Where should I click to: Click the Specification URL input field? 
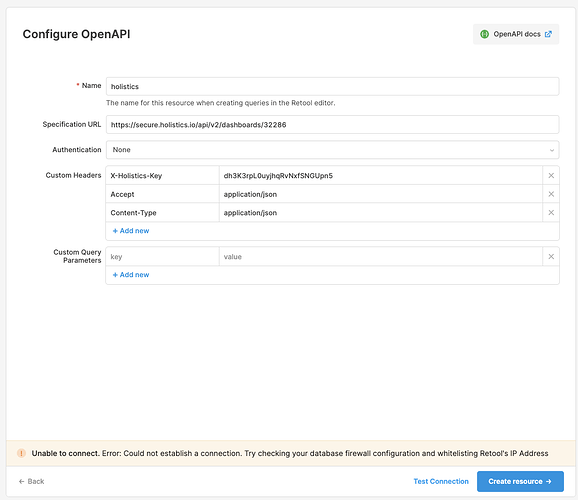click(332, 125)
